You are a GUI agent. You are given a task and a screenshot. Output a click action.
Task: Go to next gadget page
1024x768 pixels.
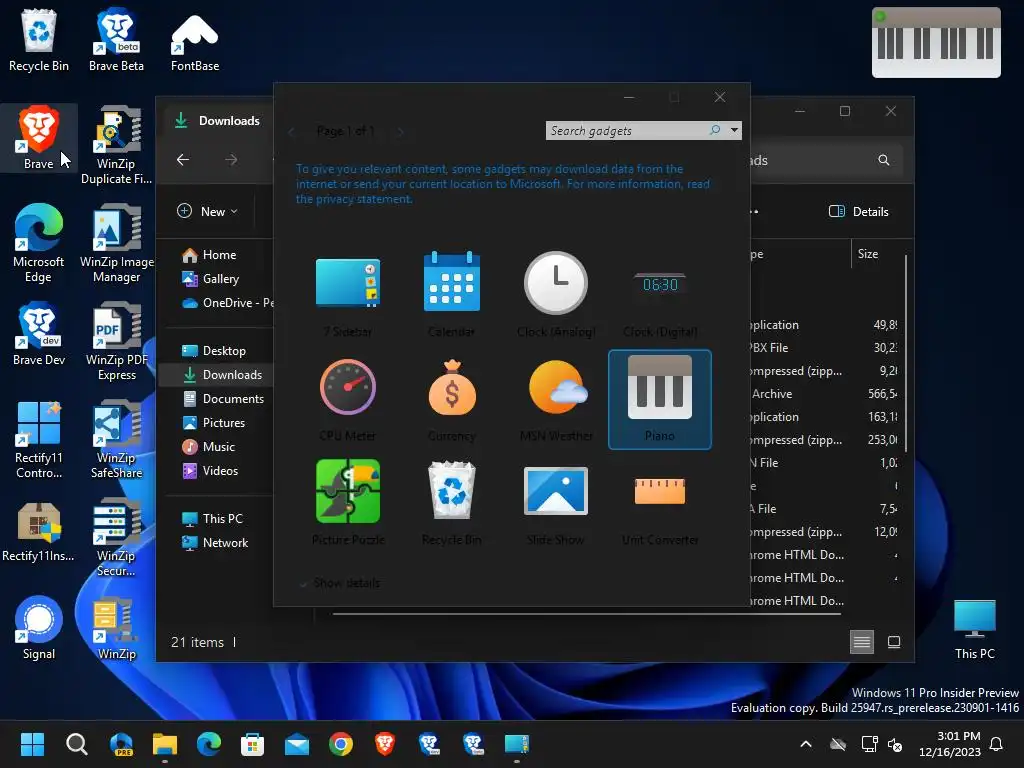click(x=400, y=131)
